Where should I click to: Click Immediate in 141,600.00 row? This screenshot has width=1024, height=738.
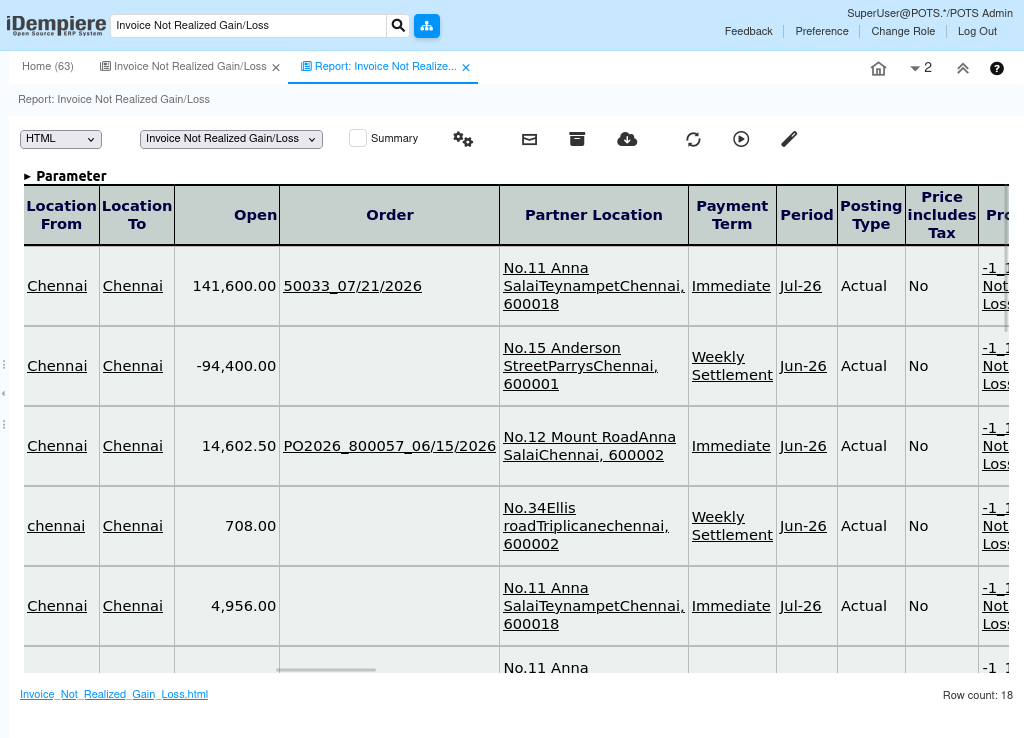pos(731,286)
